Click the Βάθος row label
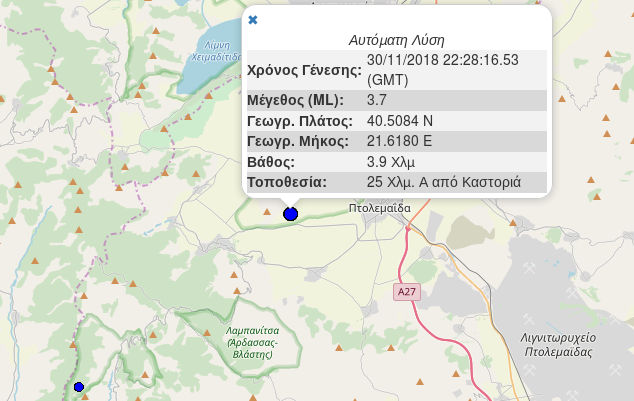Viewport: 634px width, 401px height. tap(271, 162)
